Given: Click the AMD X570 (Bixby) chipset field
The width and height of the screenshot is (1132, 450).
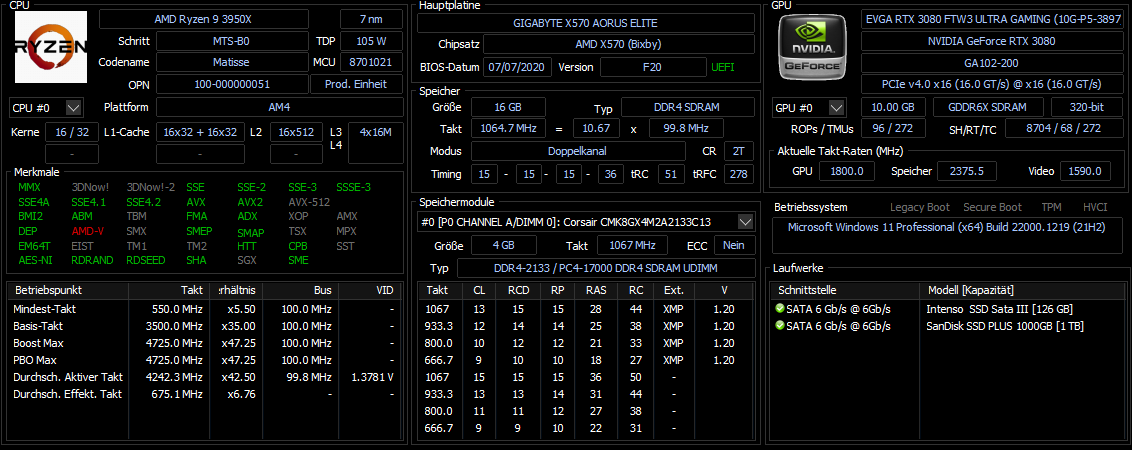Looking at the screenshot, I should [x=619, y=45].
